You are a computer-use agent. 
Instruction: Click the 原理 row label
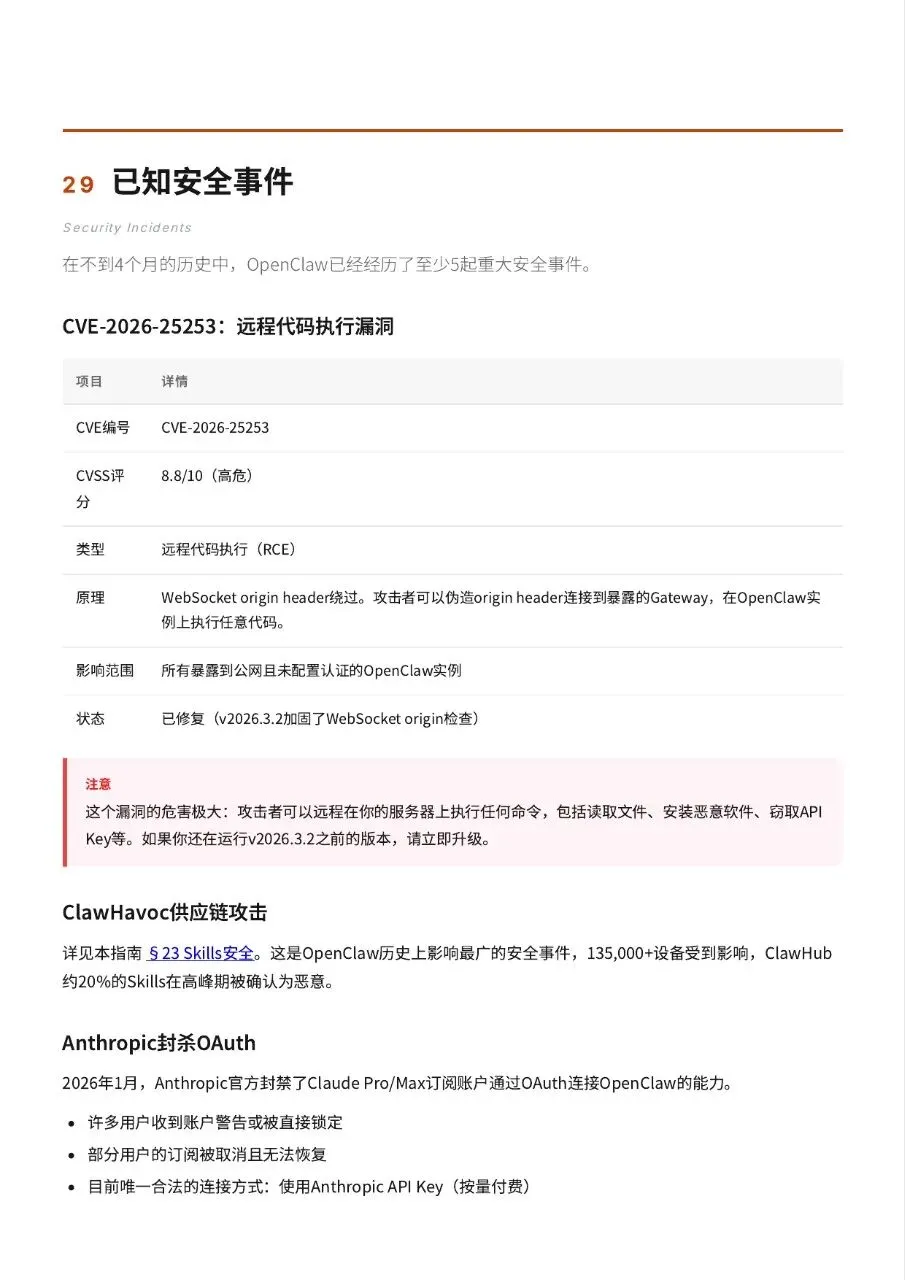pyautogui.click(x=90, y=598)
